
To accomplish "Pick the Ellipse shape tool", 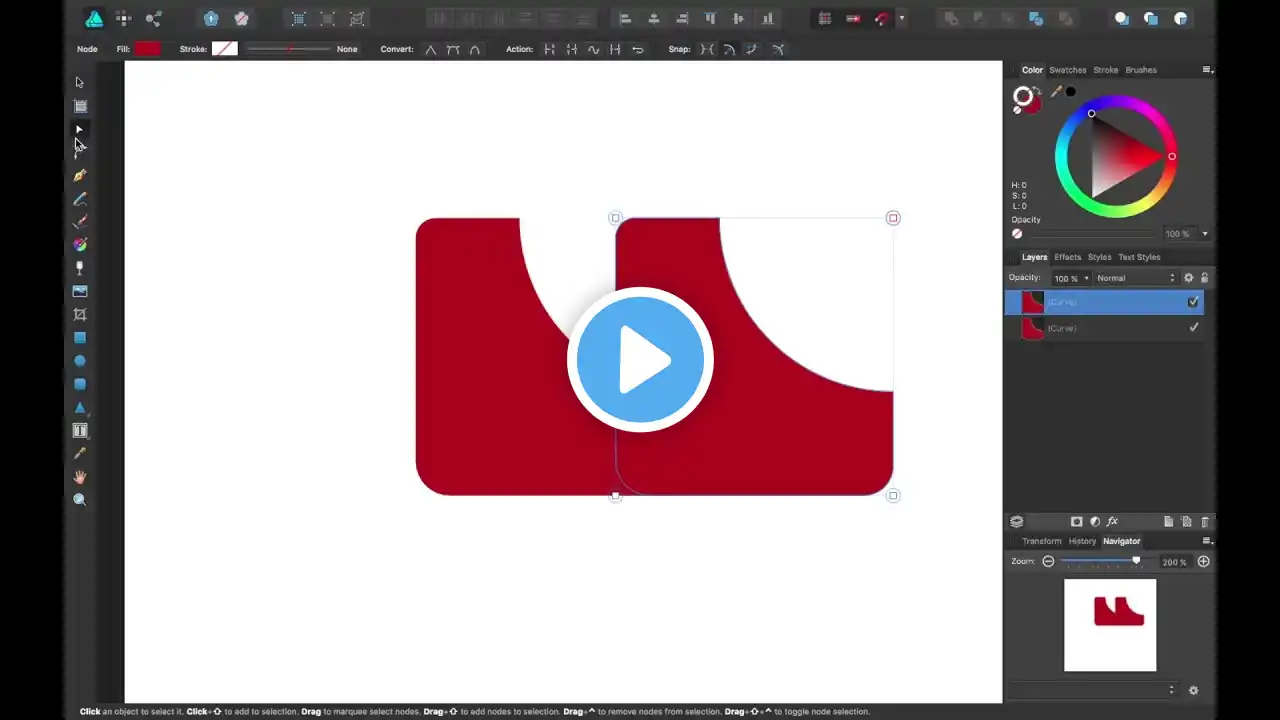I will tap(80, 361).
